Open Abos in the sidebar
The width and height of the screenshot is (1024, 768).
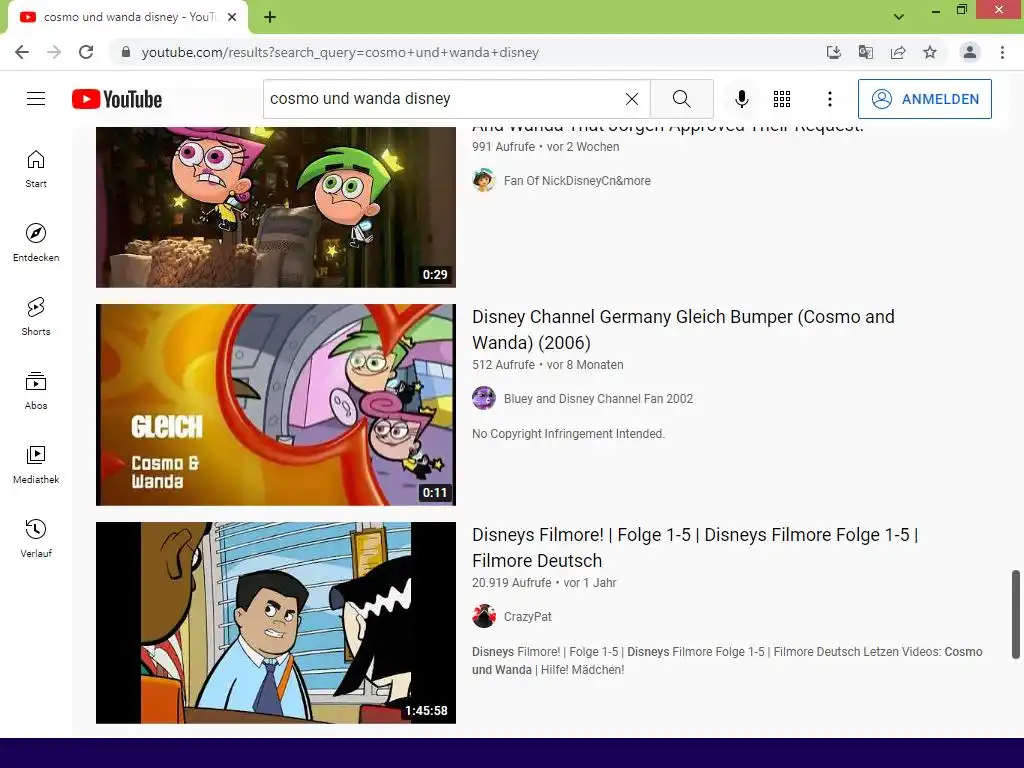pyautogui.click(x=36, y=391)
